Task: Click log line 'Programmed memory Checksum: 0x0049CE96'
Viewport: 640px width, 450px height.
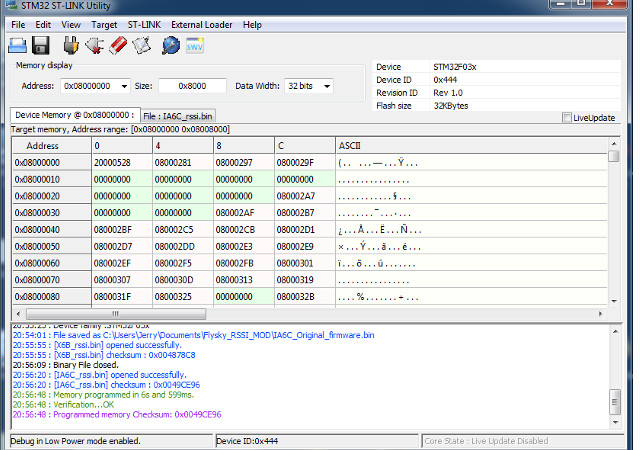Action: (117, 414)
